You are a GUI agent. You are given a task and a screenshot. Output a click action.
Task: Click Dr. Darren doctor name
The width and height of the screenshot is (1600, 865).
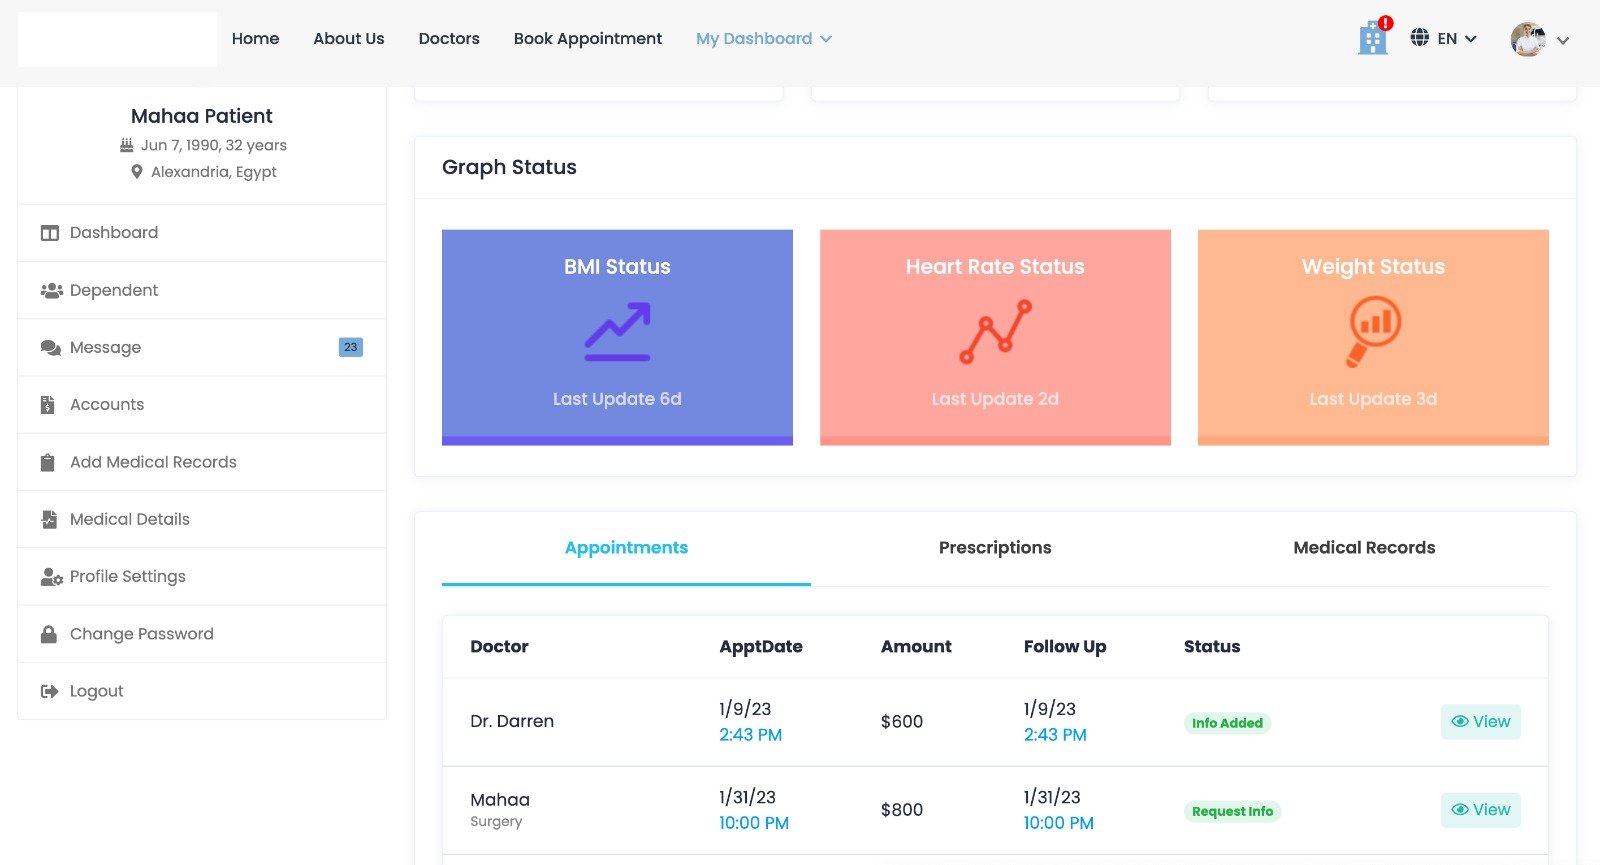pyautogui.click(x=512, y=721)
